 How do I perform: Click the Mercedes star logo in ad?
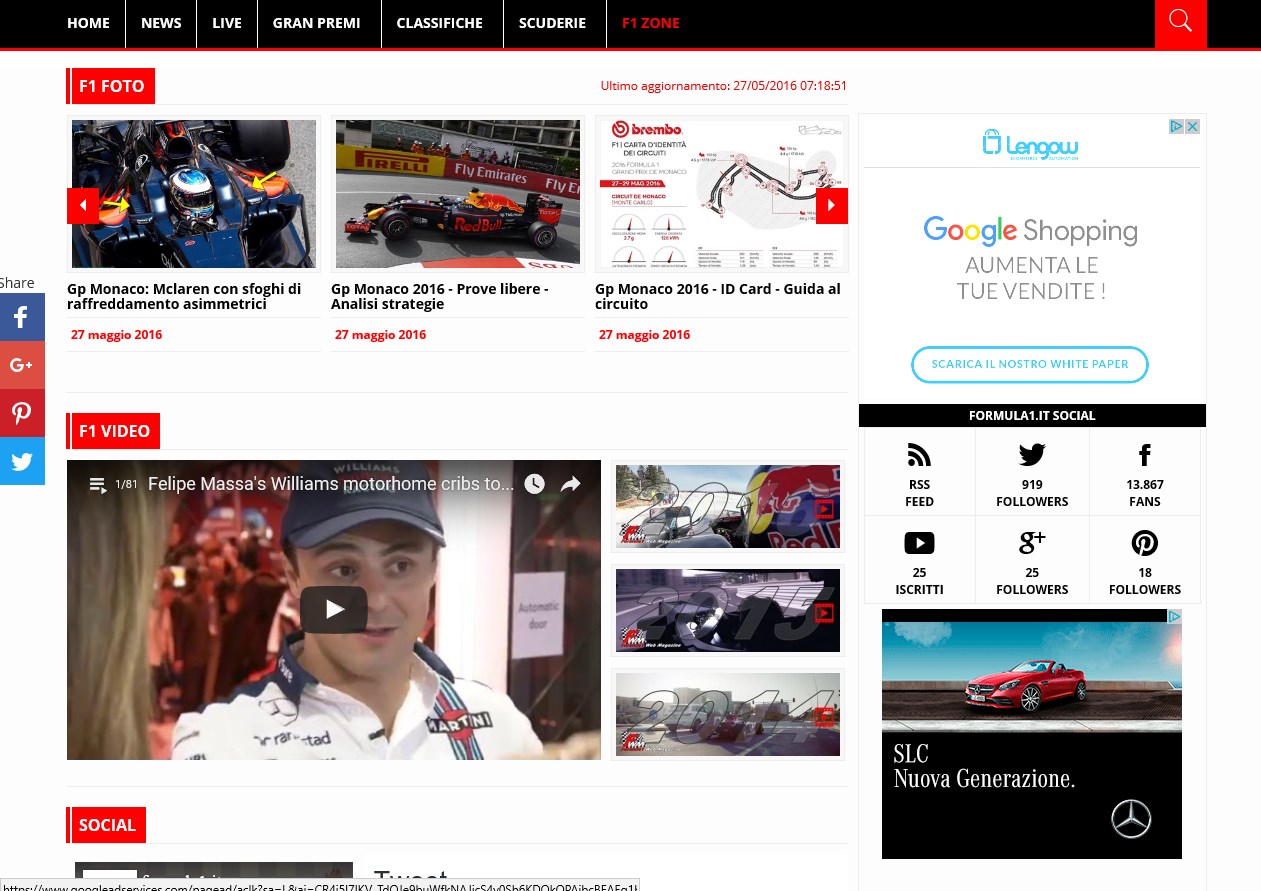1131,819
